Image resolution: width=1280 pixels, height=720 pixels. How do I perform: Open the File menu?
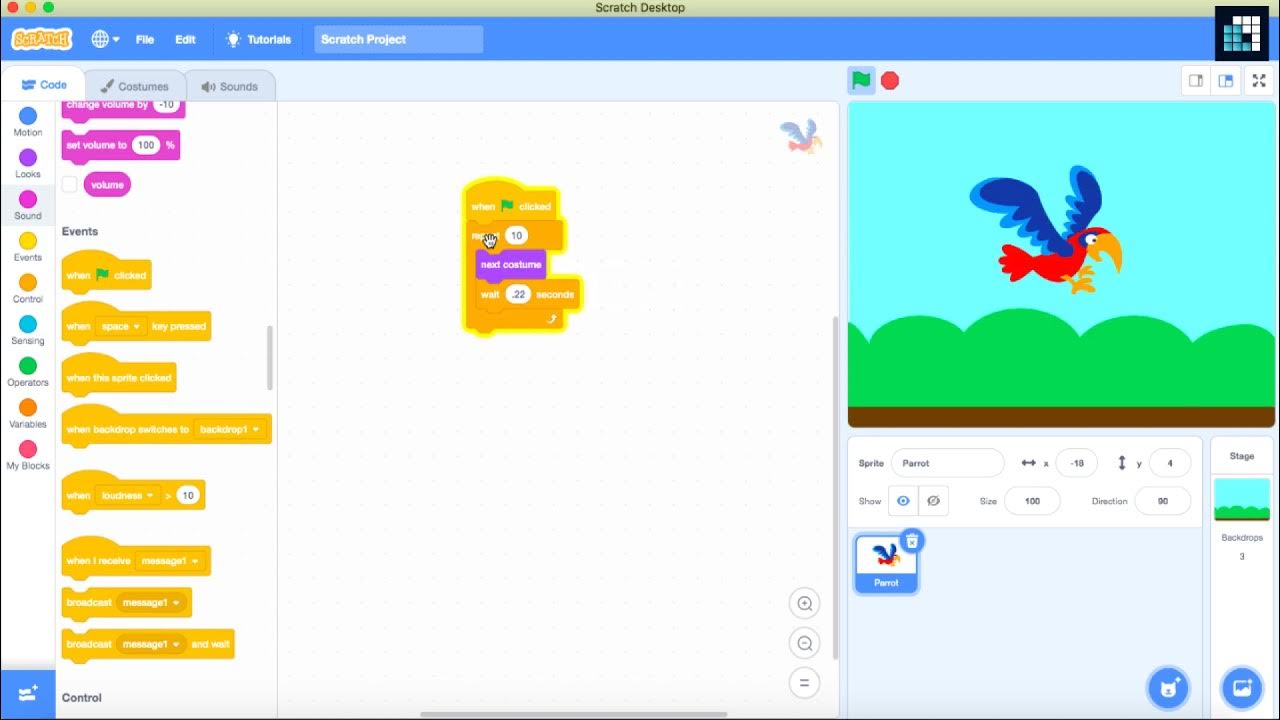click(145, 39)
